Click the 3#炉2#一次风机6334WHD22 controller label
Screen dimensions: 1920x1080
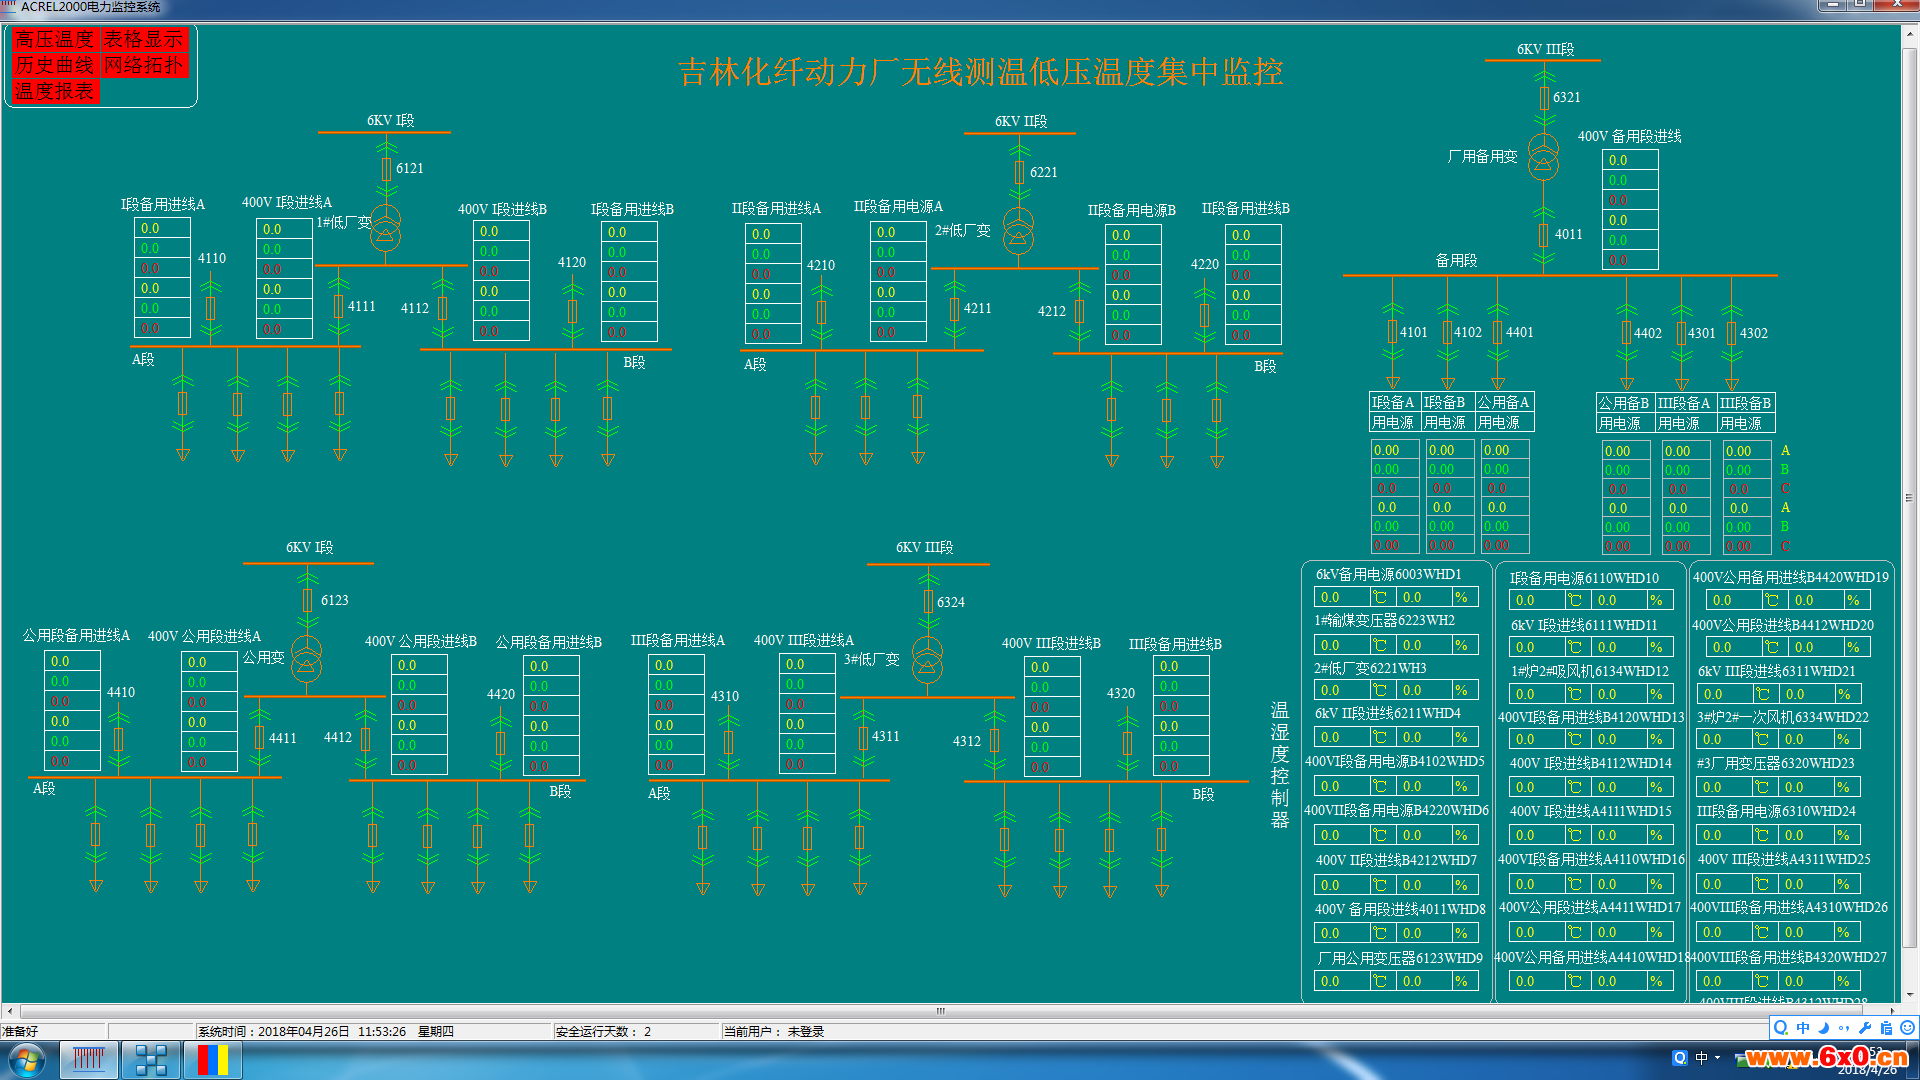click(x=1783, y=717)
